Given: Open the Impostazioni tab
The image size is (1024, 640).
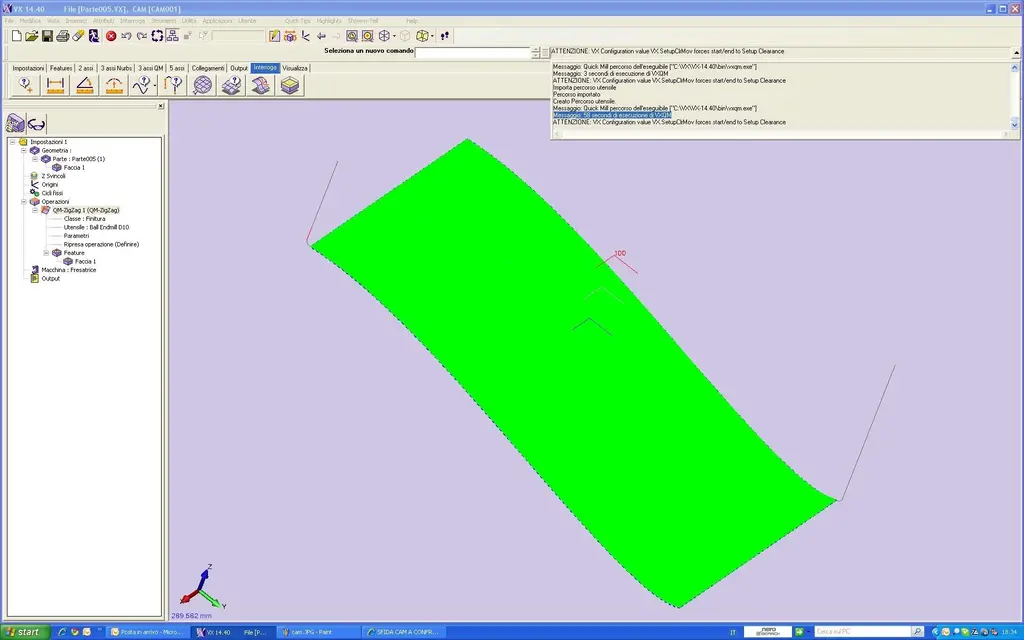Looking at the screenshot, I should tap(28, 68).
